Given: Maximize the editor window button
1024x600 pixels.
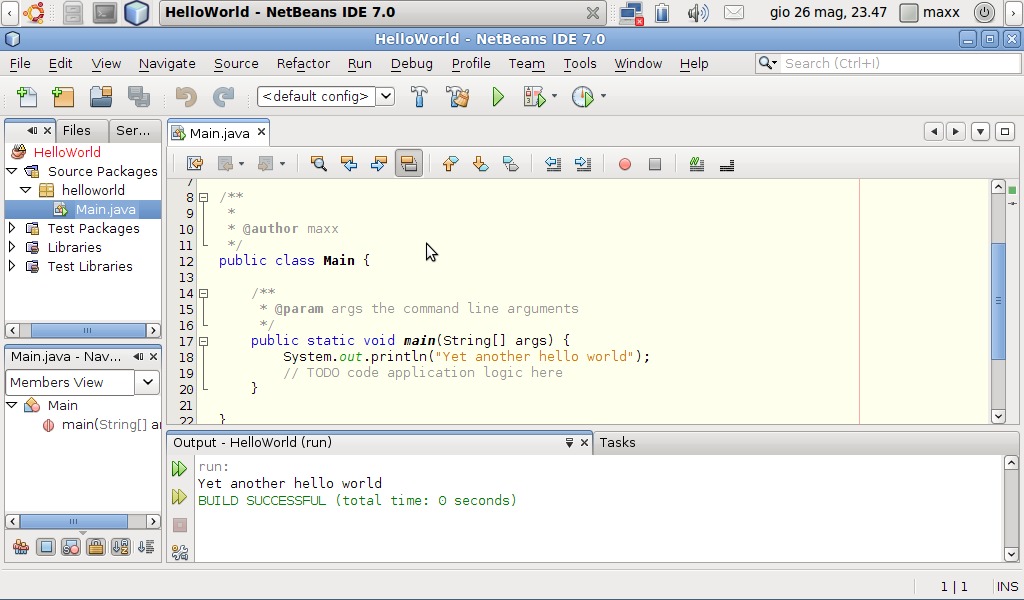Looking at the screenshot, I should click(1005, 131).
